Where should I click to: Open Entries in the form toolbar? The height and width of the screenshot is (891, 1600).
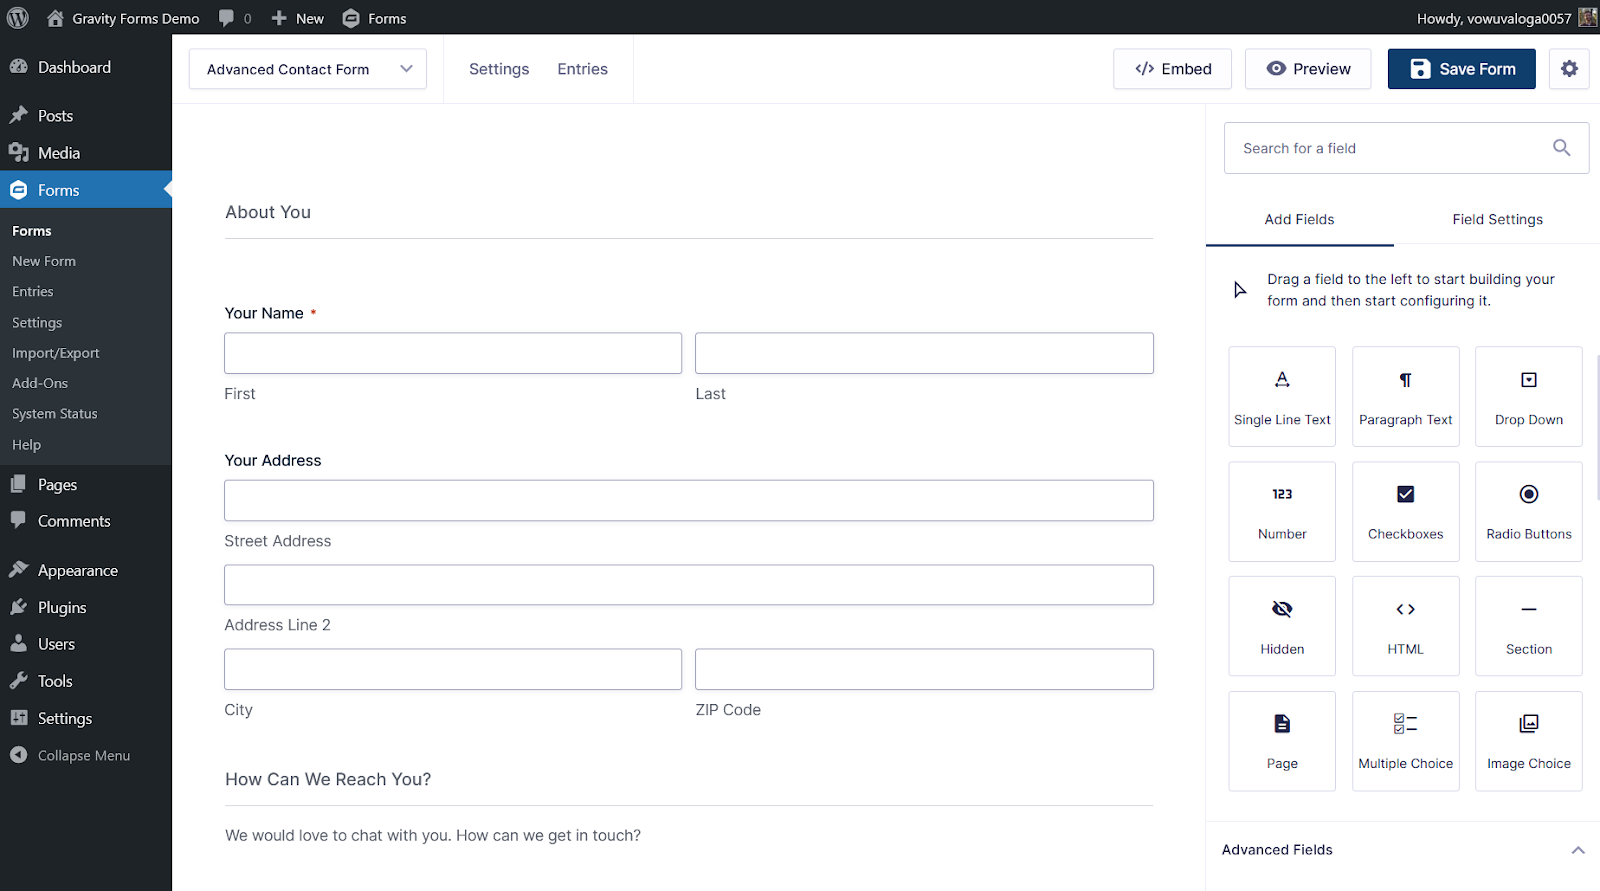(x=582, y=69)
